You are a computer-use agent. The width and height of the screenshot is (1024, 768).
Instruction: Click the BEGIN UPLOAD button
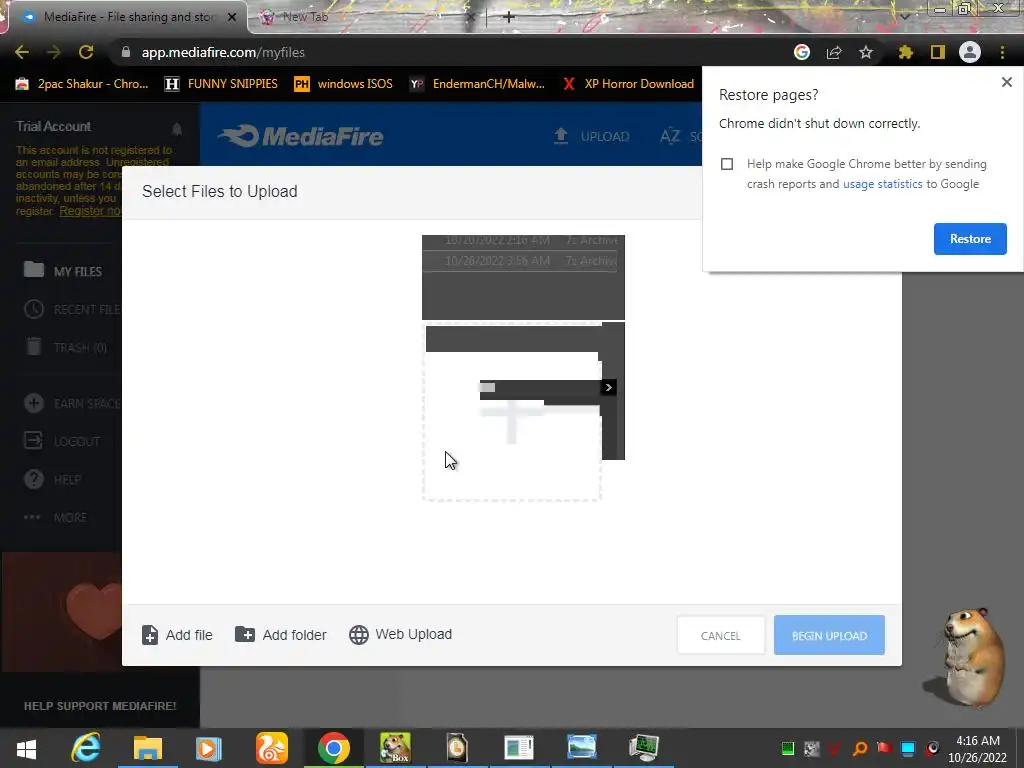pos(829,635)
